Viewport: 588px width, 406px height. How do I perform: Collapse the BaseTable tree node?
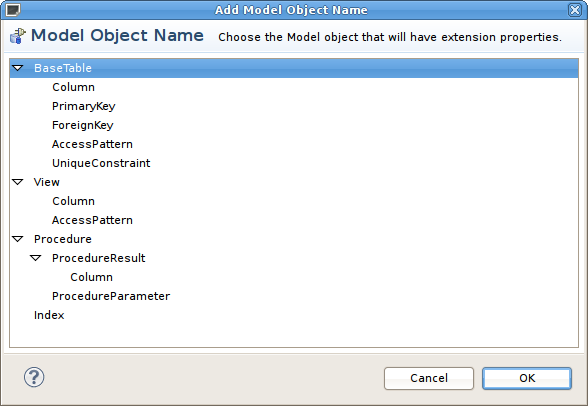coord(18,68)
